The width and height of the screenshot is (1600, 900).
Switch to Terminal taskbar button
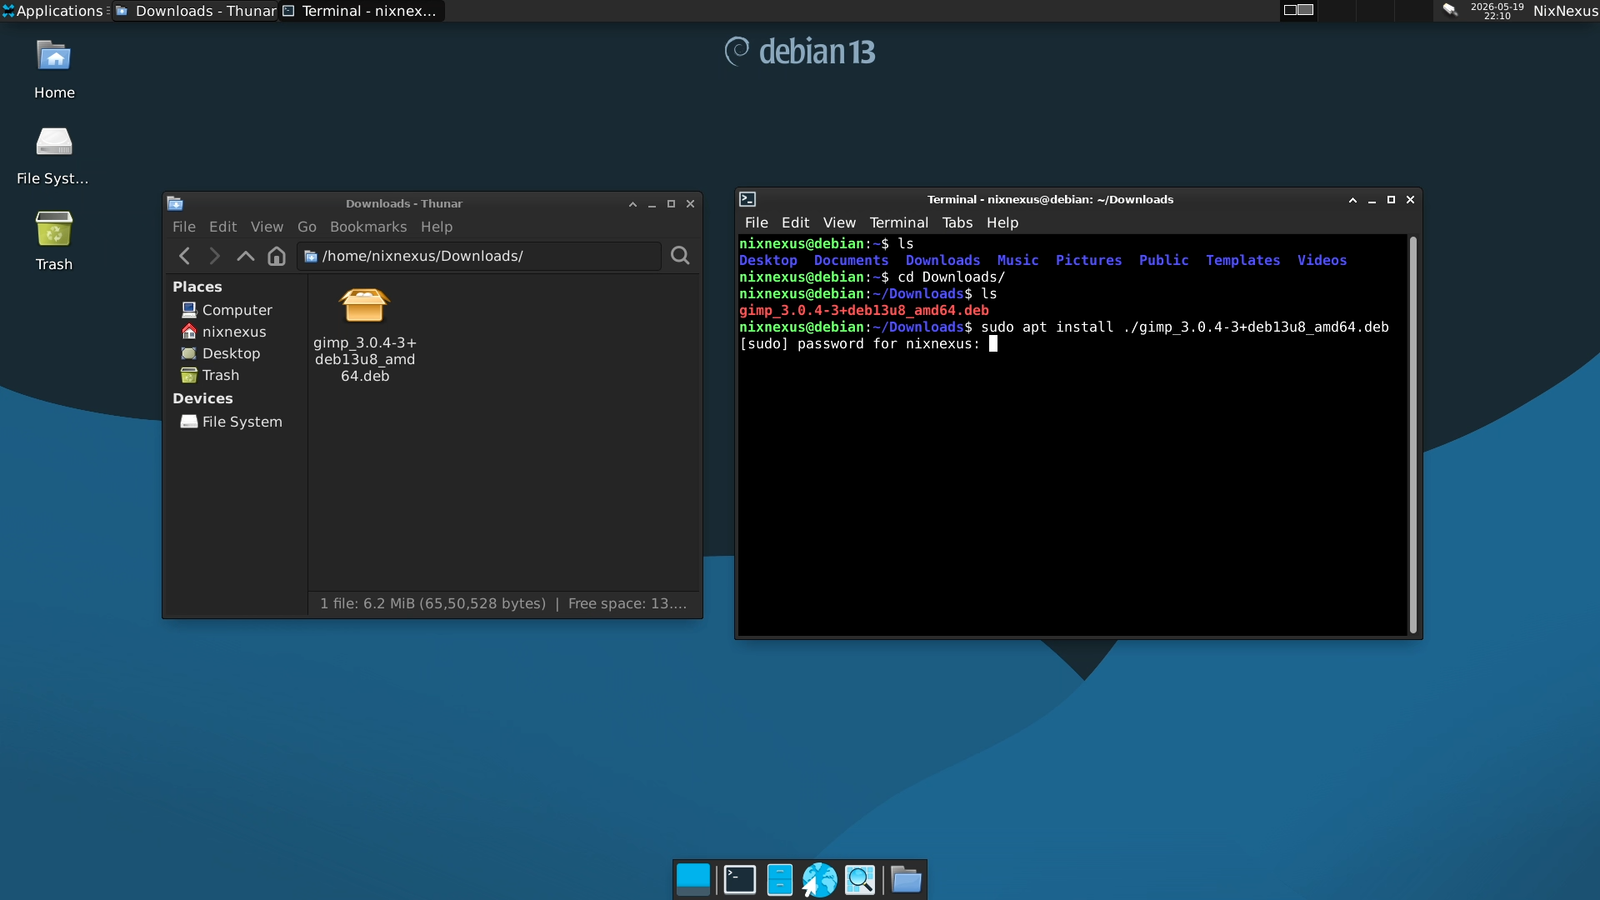click(x=360, y=11)
